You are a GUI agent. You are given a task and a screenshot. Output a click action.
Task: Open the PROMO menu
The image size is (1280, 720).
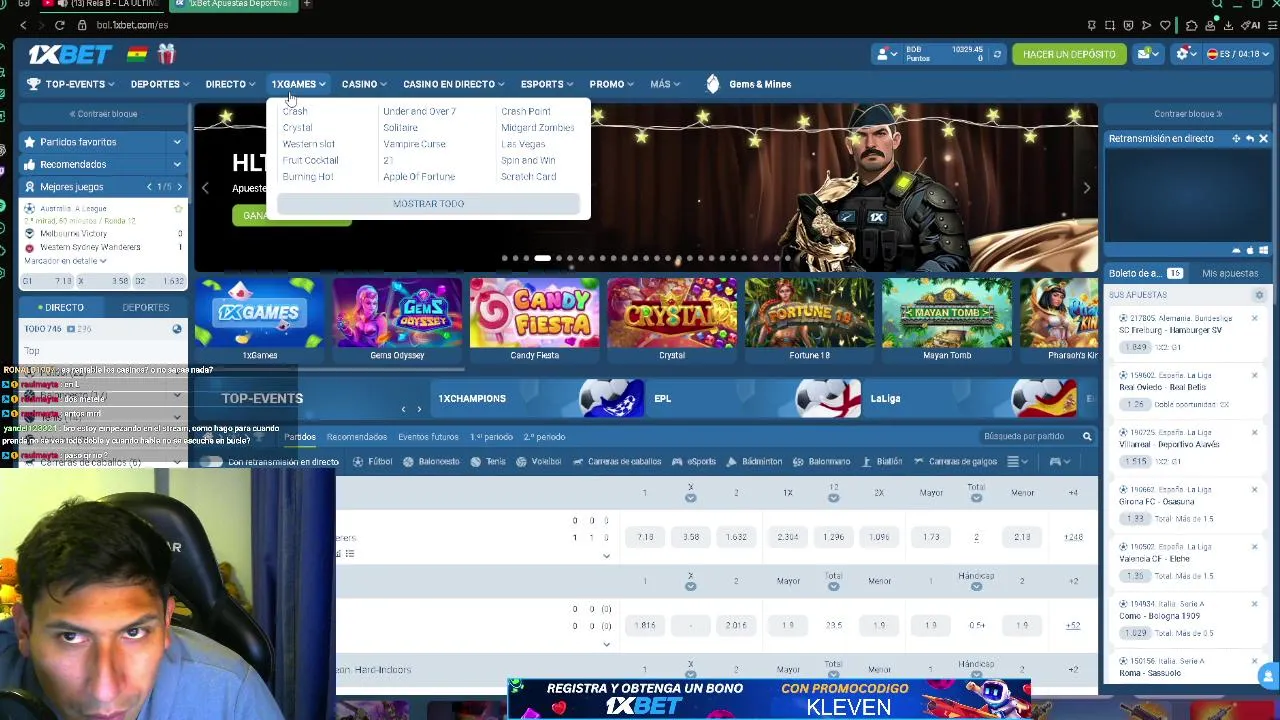pos(611,84)
